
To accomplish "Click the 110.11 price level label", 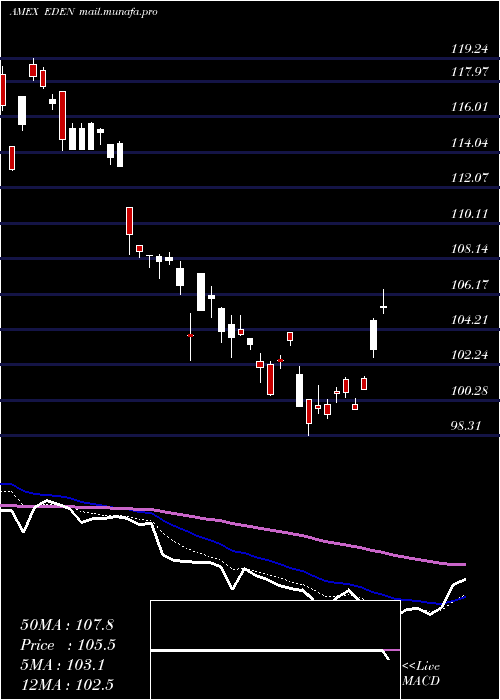I will tap(469, 213).
